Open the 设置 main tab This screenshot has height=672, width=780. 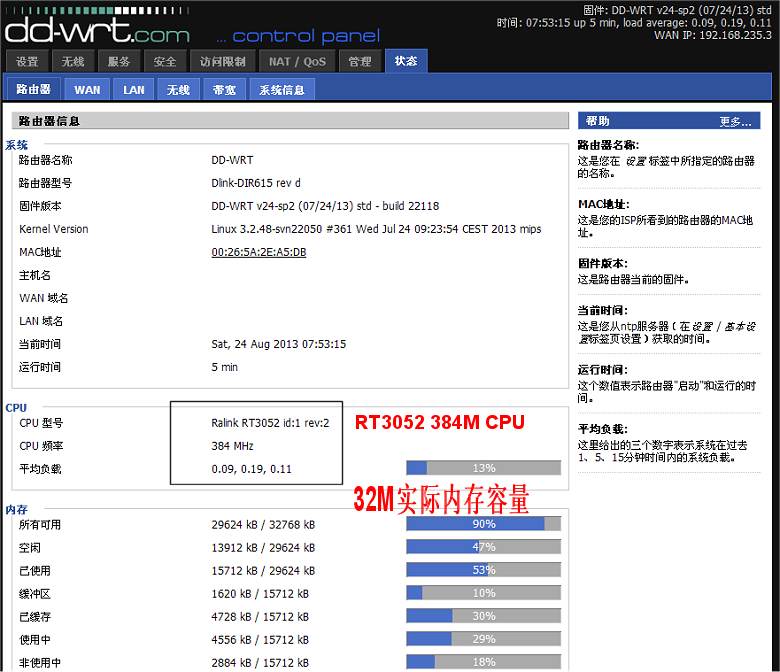[27, 62]
